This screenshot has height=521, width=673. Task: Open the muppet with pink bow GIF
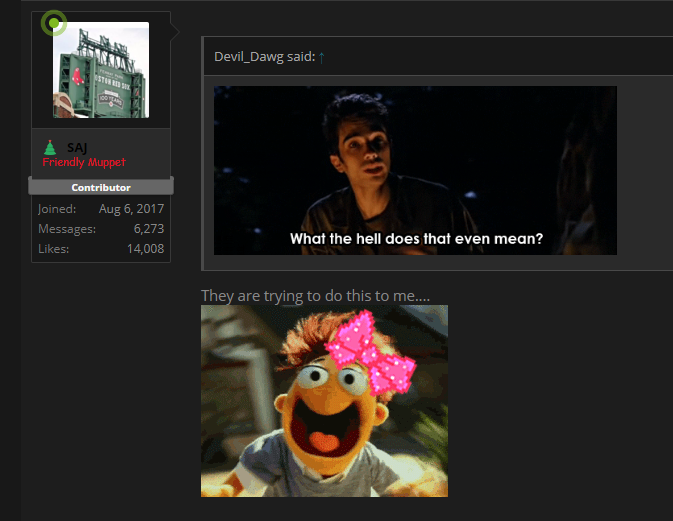tap(324, 401)
